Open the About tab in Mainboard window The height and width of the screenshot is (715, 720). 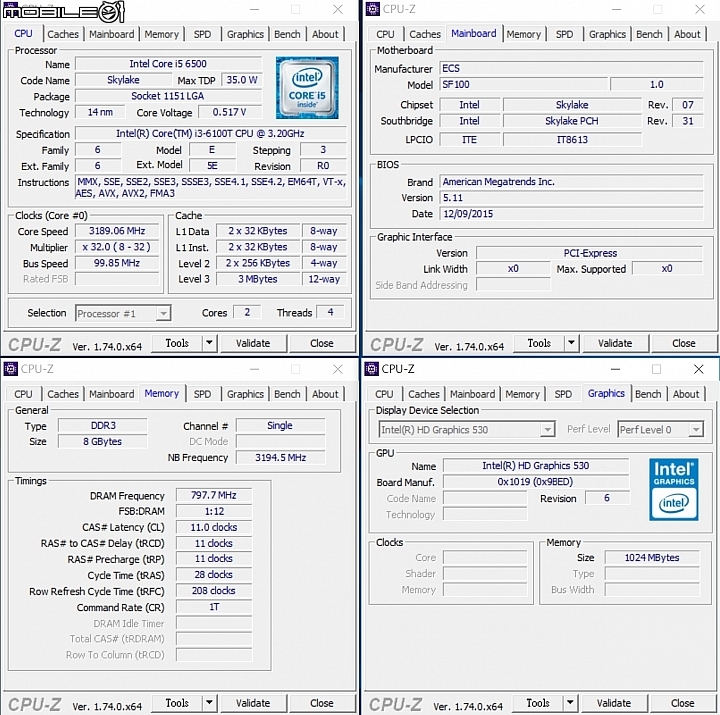click(x=687, y=34)
